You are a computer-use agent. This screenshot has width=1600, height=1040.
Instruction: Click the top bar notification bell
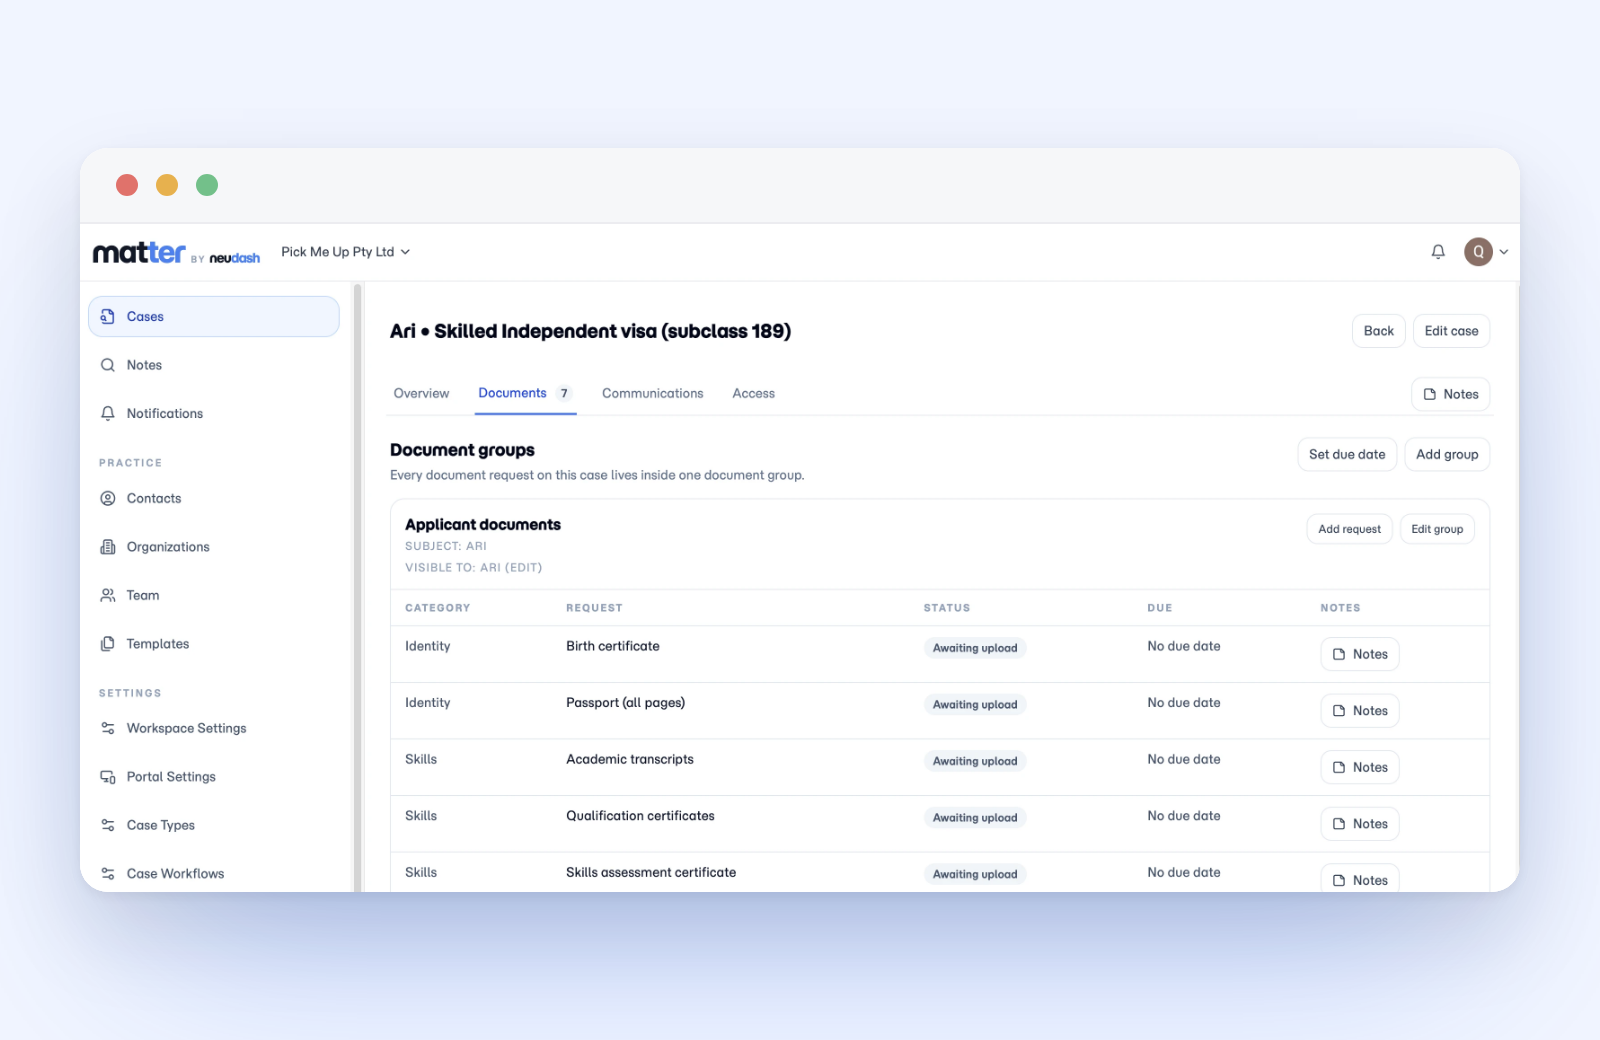tap(1438, 252)
